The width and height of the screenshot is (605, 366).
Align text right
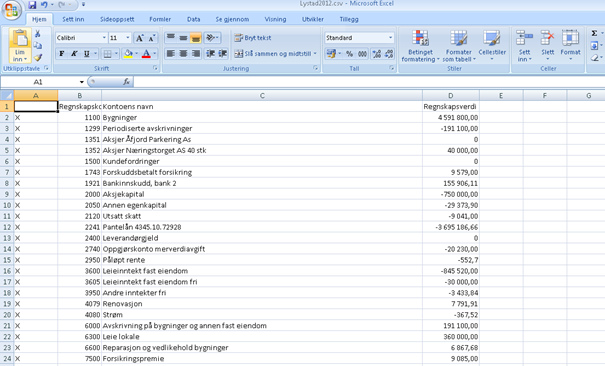point(196,54)
